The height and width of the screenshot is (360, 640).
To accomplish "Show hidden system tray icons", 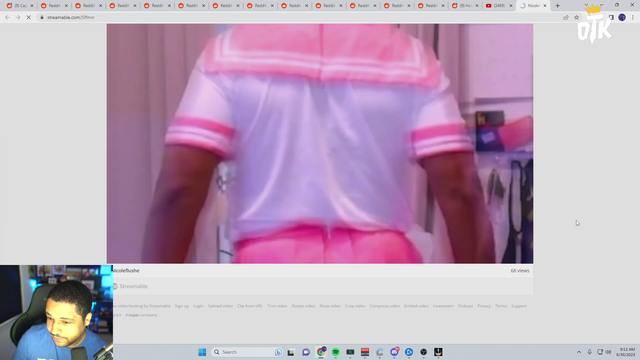I will [579, 352].
